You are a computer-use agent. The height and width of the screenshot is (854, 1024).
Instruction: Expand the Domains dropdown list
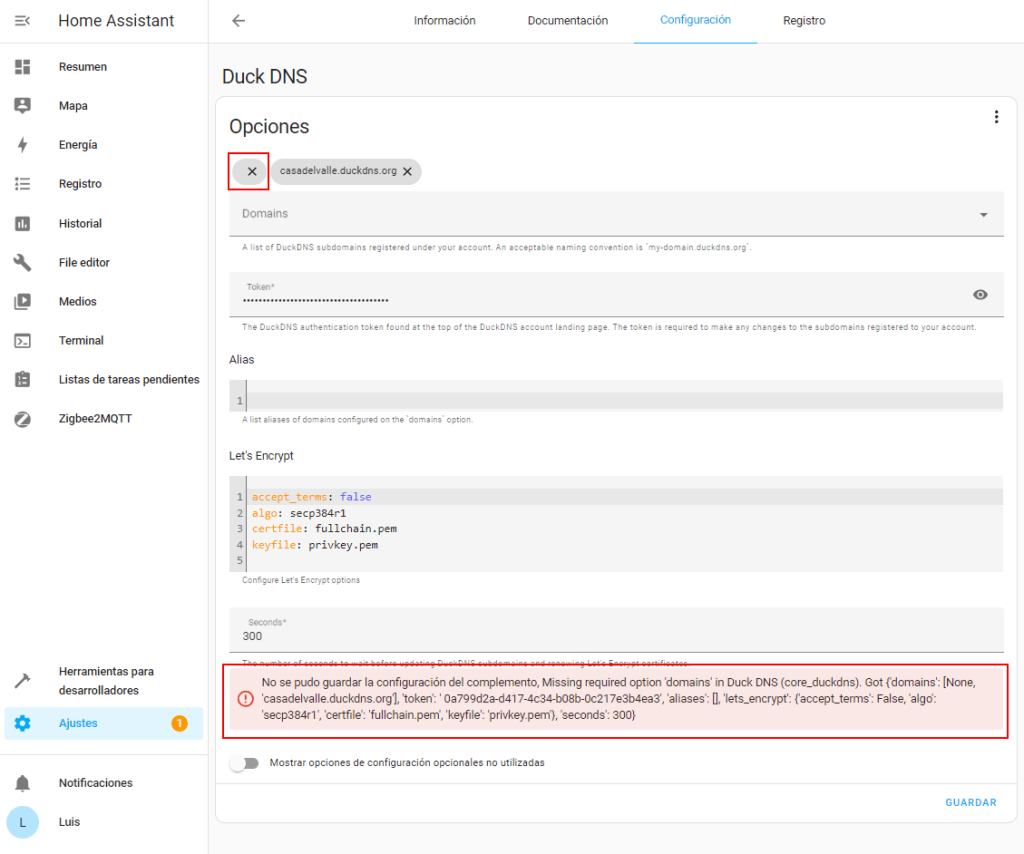click(983, 214)
